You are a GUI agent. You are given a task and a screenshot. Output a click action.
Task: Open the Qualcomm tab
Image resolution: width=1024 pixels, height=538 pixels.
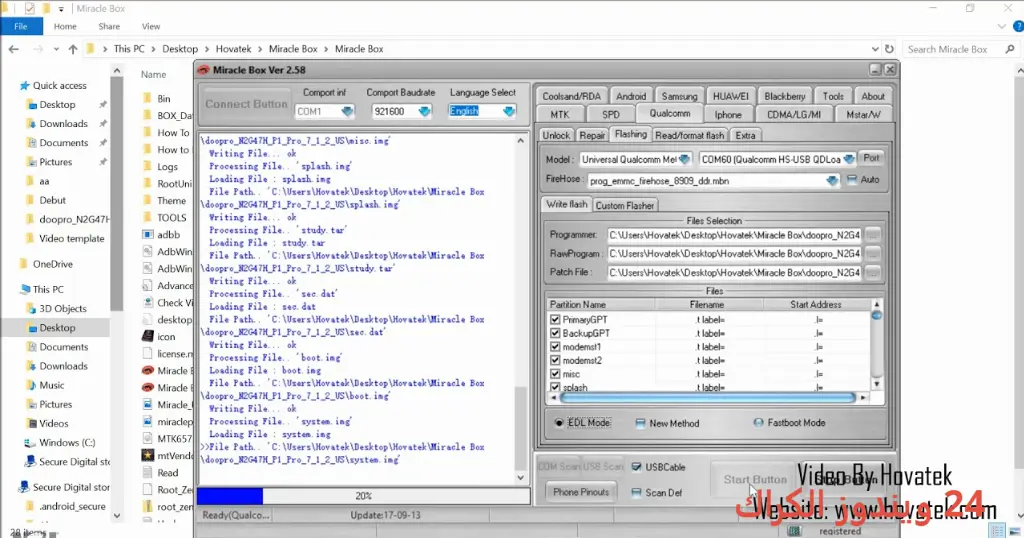669,114
